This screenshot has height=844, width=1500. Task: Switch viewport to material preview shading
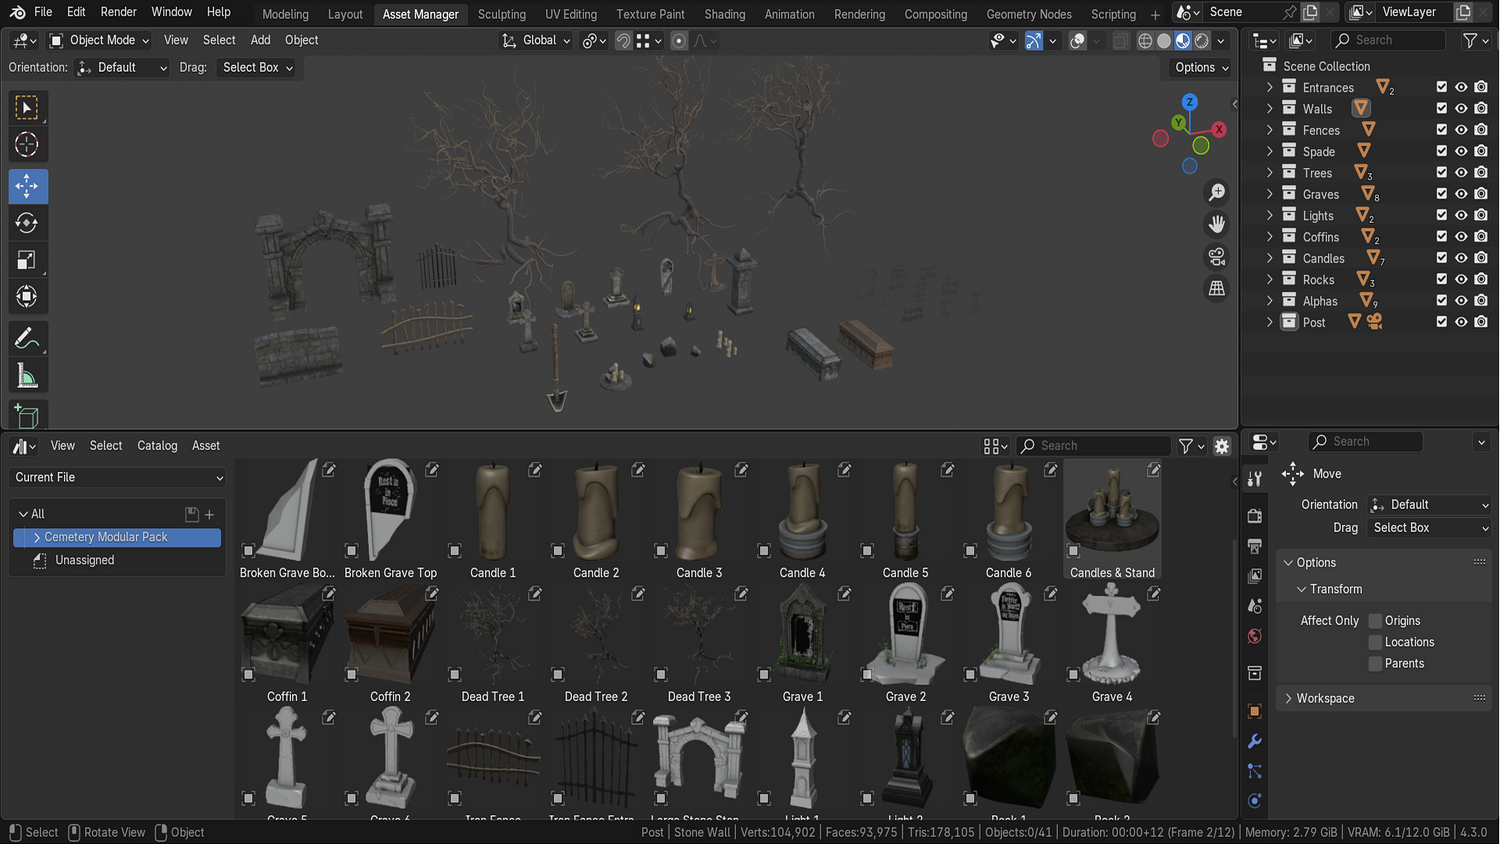[x=1183, y=41]
